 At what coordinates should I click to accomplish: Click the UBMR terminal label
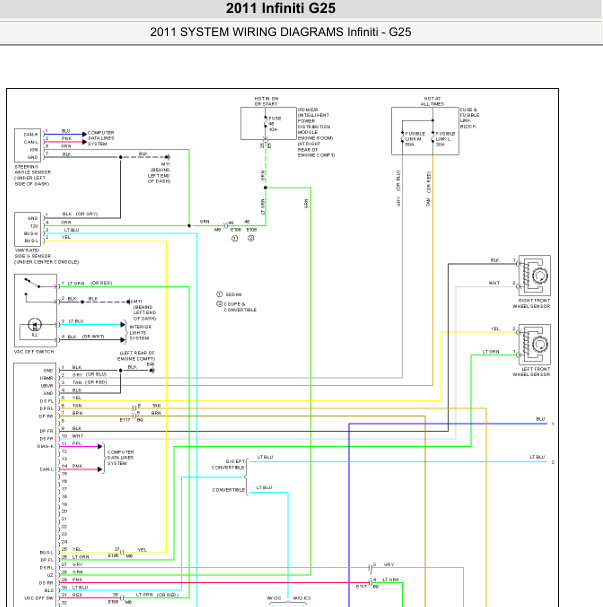(46, 378)
